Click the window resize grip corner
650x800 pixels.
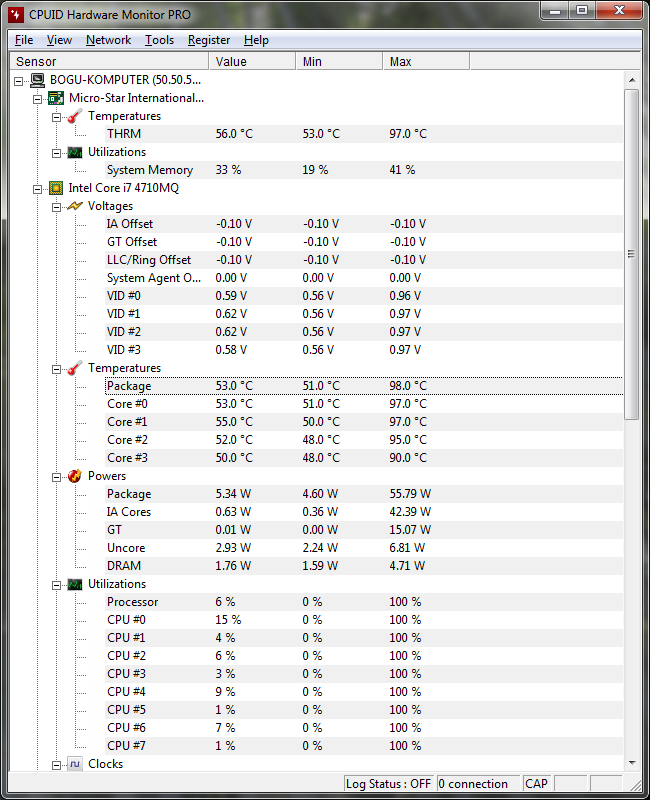(x=635, y=786)
